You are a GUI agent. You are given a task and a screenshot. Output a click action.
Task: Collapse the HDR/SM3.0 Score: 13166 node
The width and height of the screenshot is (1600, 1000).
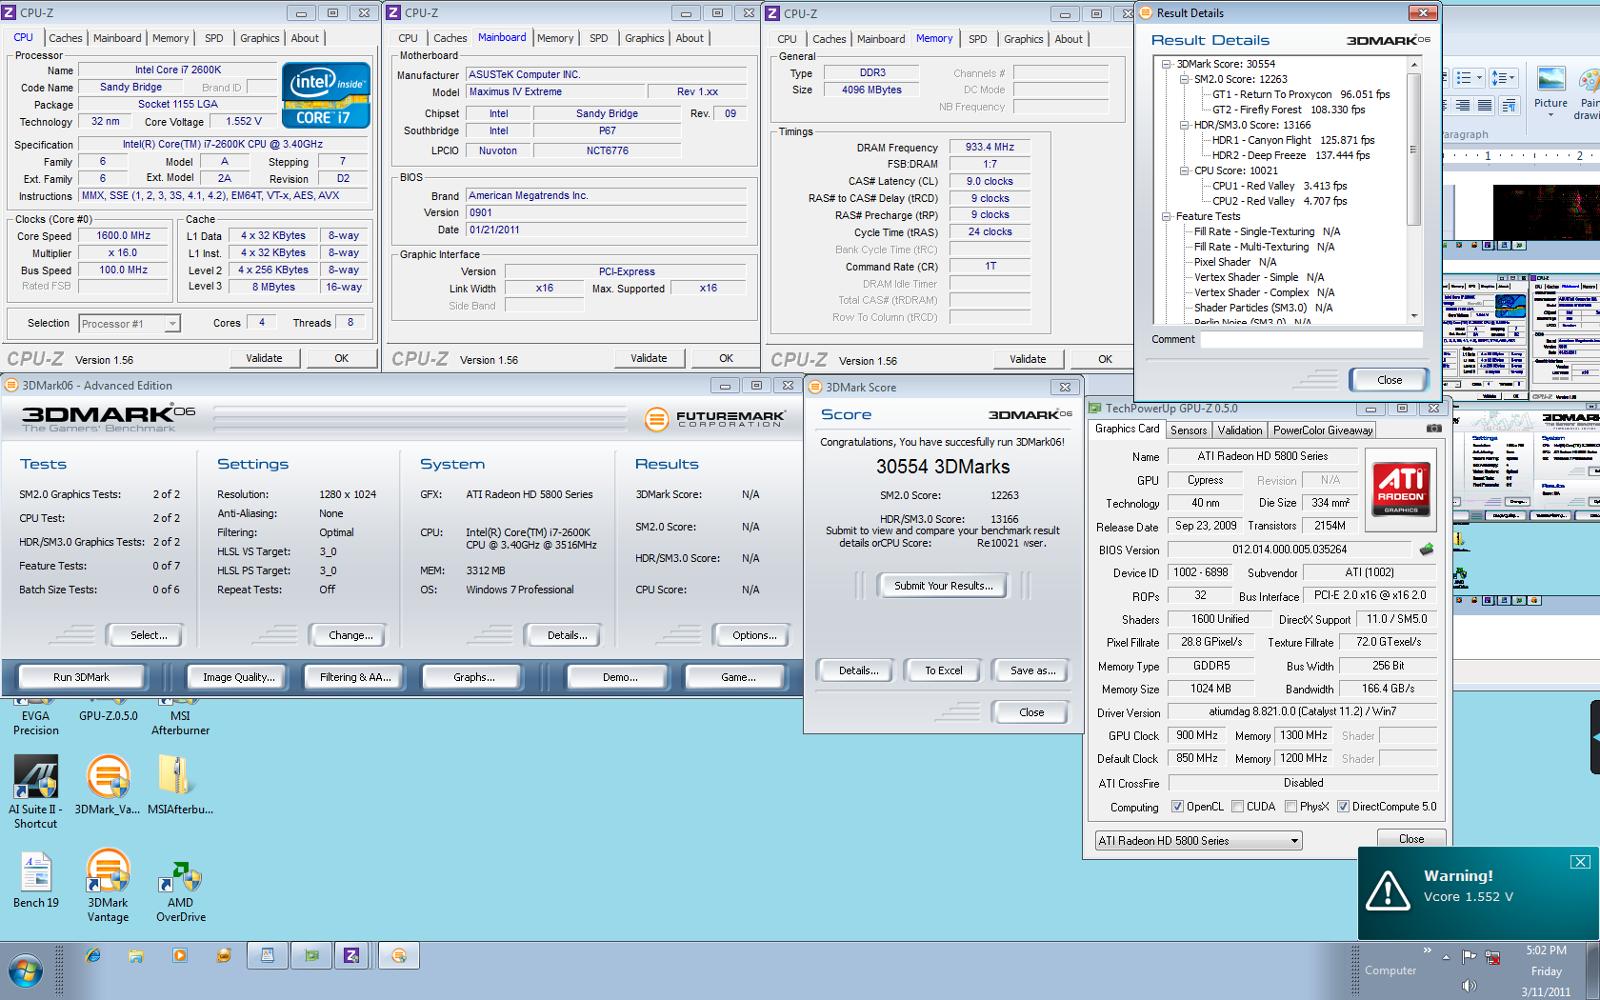1184,125
